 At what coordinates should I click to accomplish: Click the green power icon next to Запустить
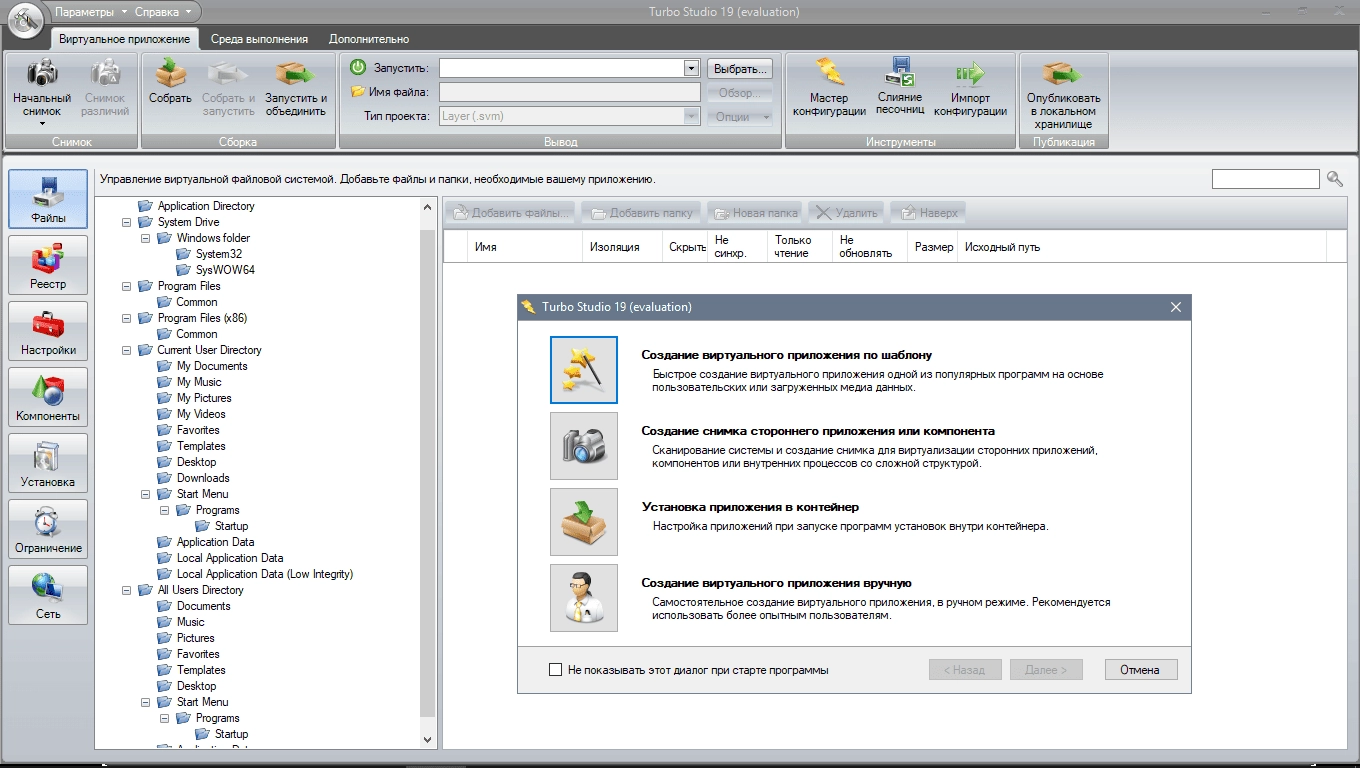click(x=358, y=67)
